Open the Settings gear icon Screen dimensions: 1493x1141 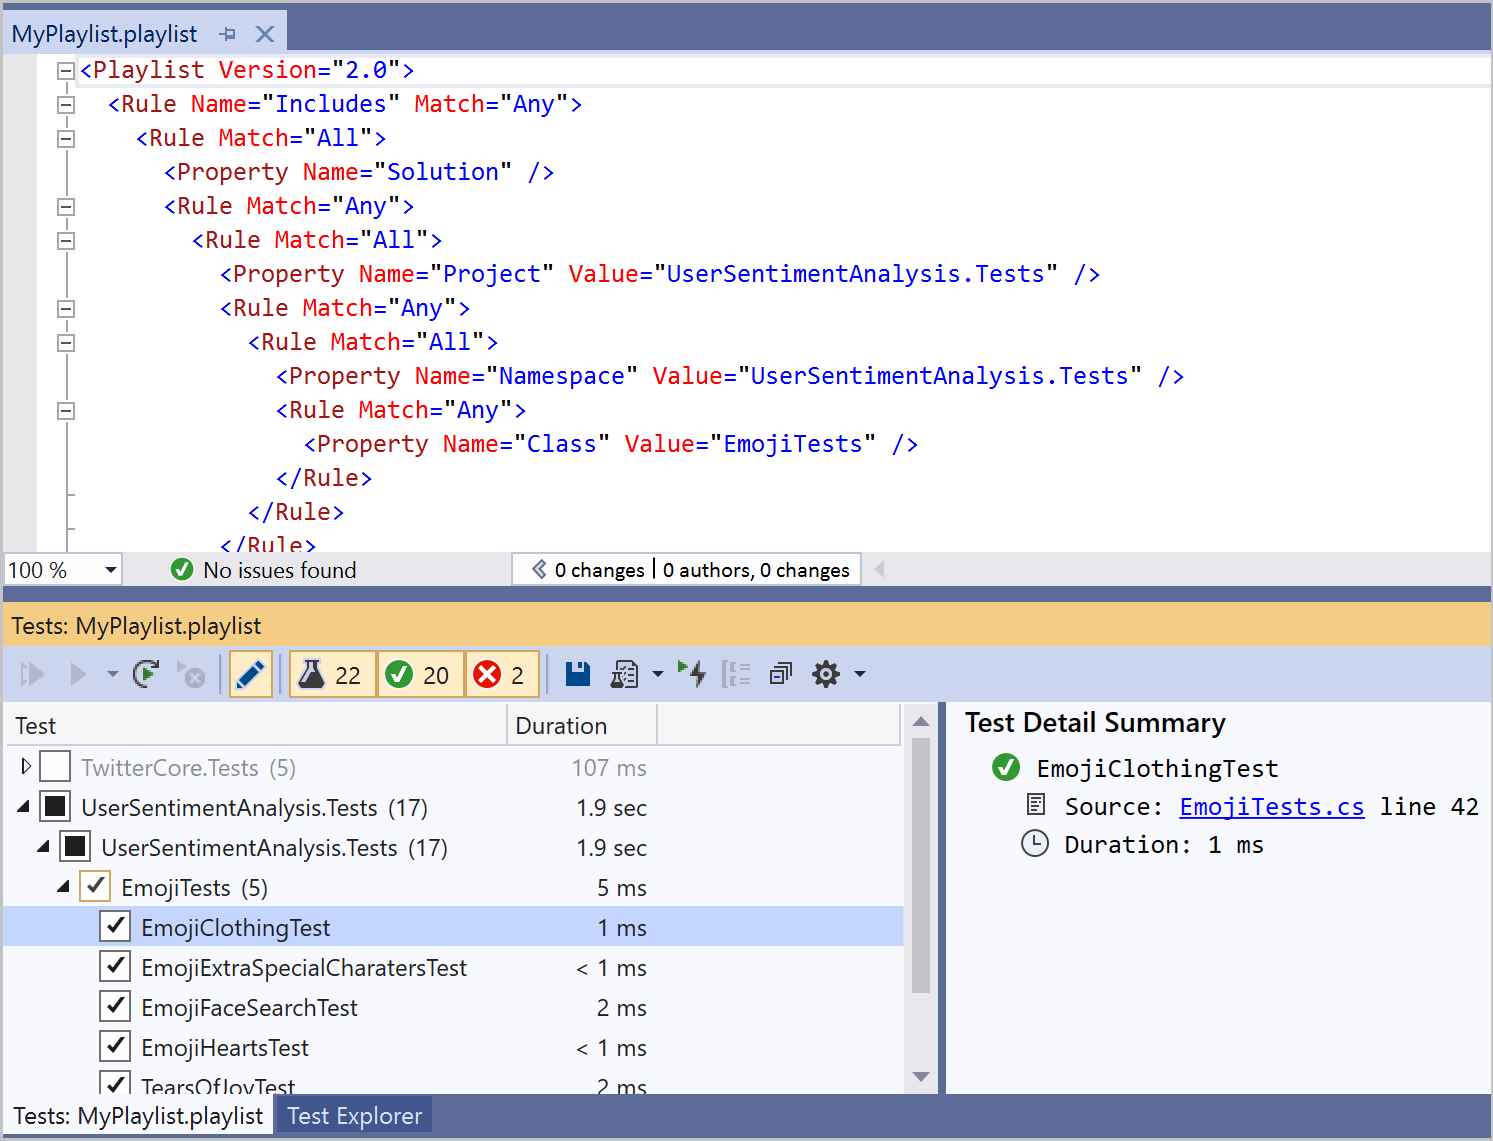click(x=826, y=674)
